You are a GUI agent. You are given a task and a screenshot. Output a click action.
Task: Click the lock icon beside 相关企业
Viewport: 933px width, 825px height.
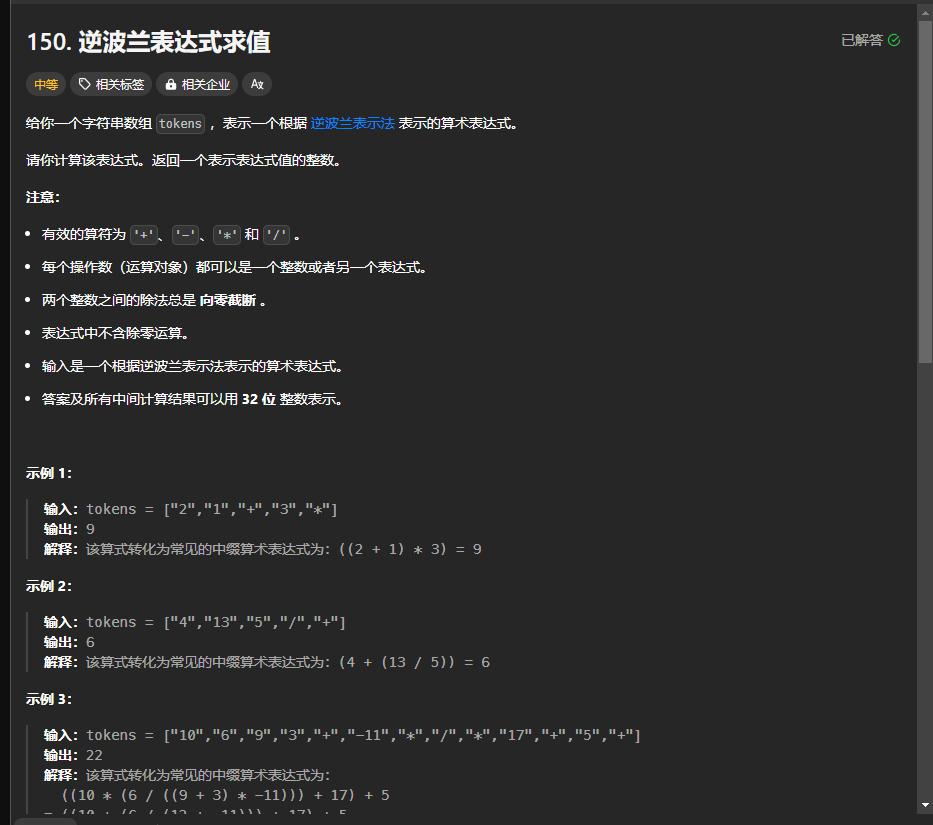(171, 85)
